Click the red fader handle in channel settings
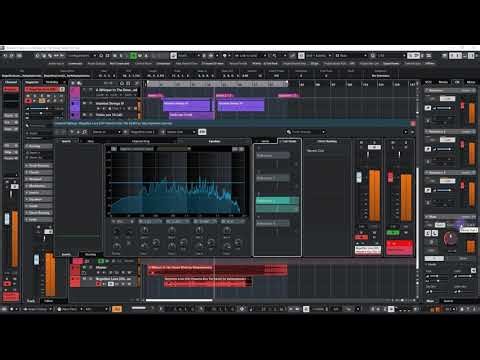Viewport: 480px width, 360px height. [x=390, y=177]
